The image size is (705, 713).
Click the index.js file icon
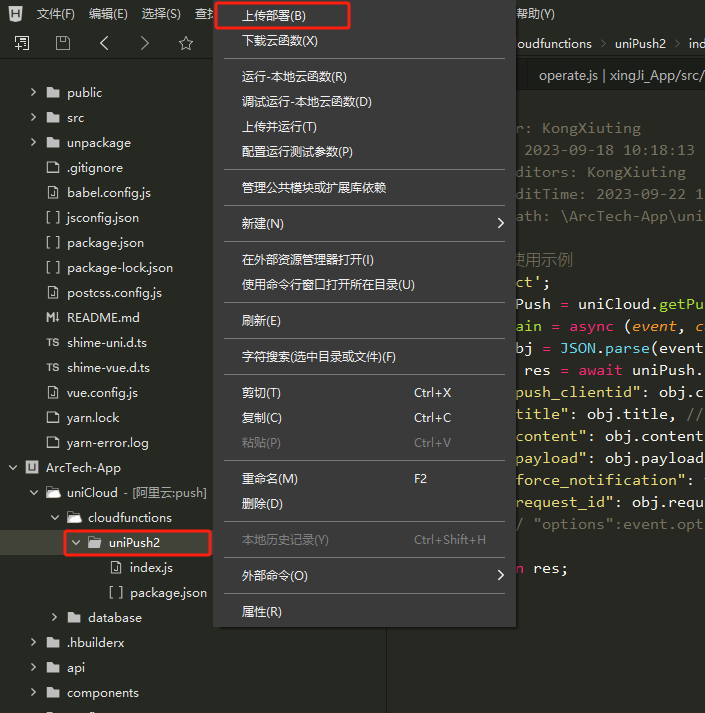(x=116, y=567)
